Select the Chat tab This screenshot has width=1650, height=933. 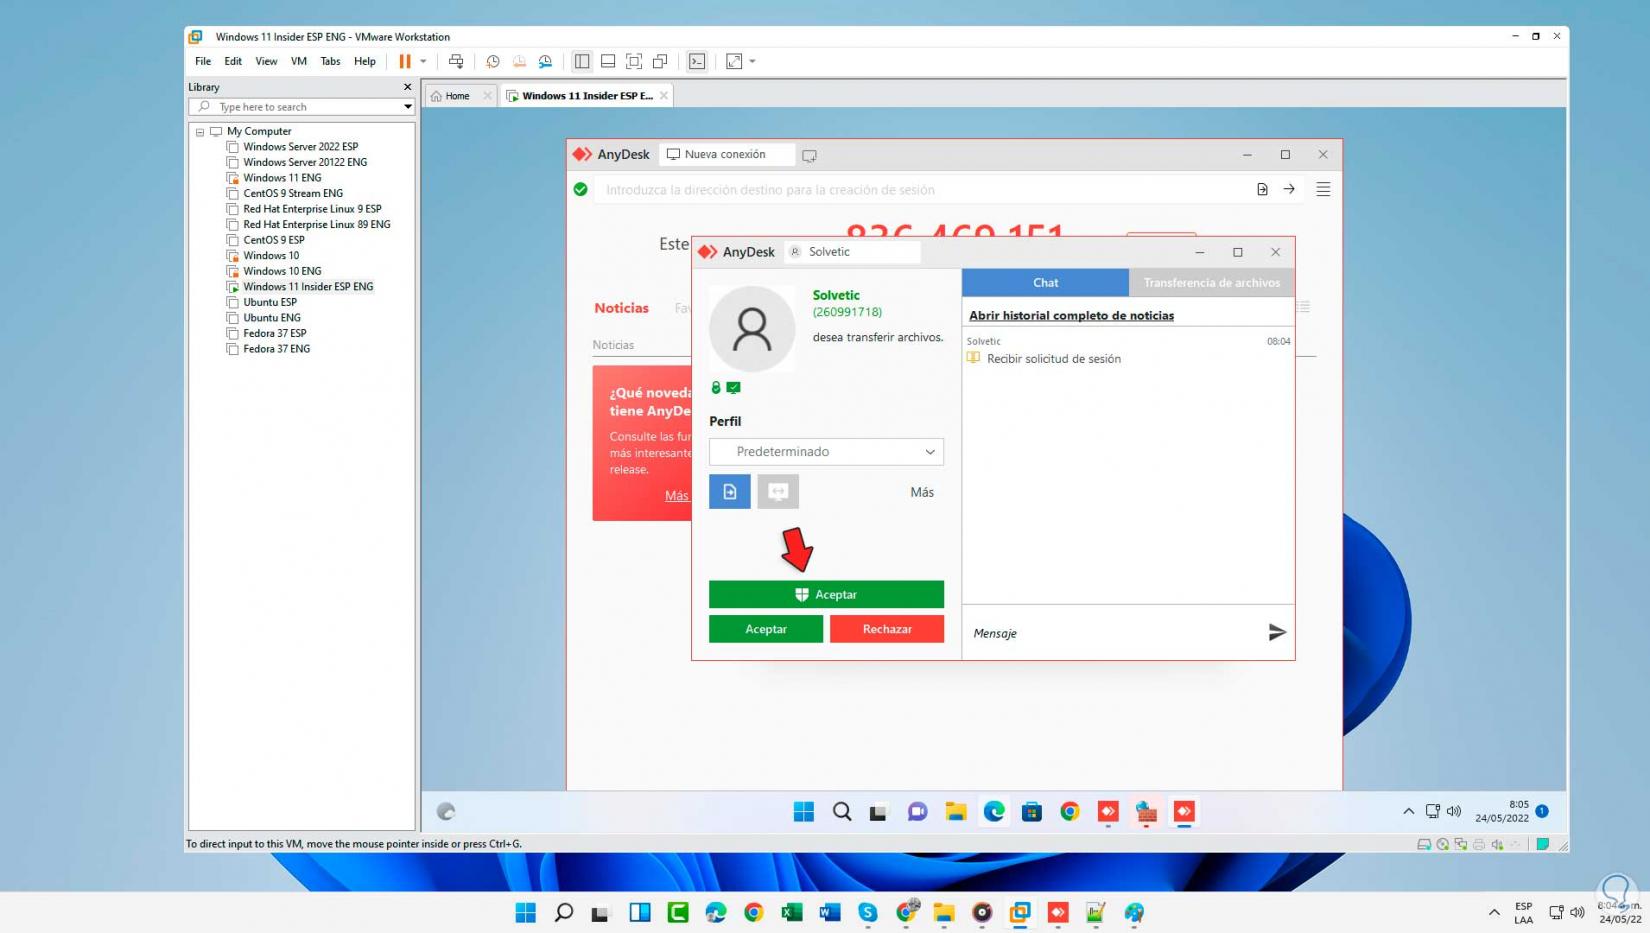(x=1045, y=283)
